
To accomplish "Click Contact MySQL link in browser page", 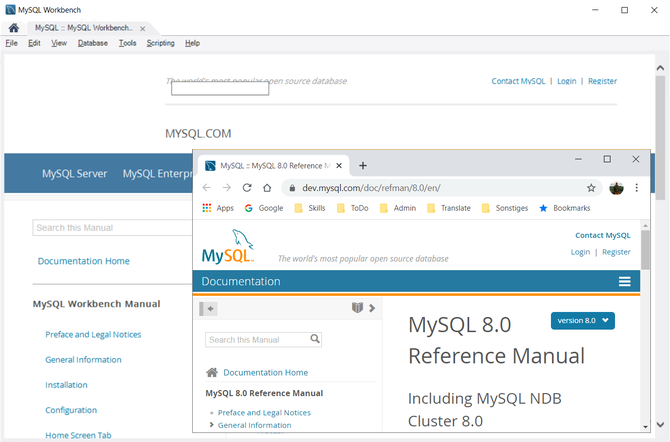I will [x=602, y=236].
